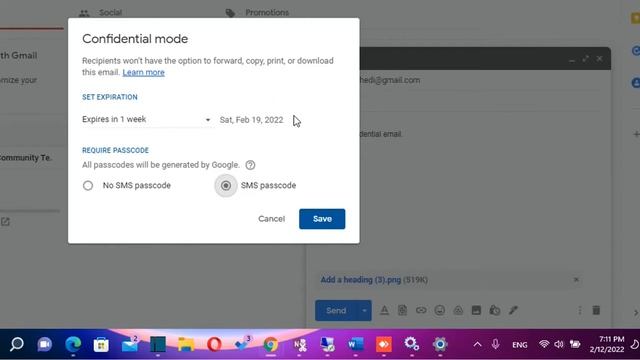Toggle confidential mode lock-clock icon
Screen dimensions: 640x360
click(x=495, y=311)
